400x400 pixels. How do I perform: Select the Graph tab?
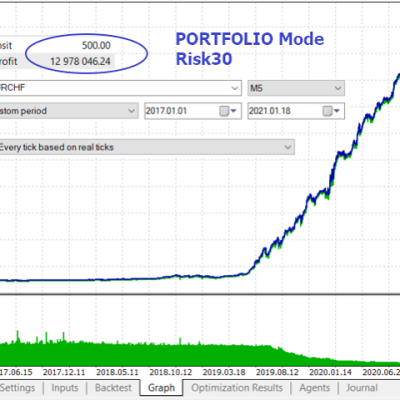click(x=161, y=388)
